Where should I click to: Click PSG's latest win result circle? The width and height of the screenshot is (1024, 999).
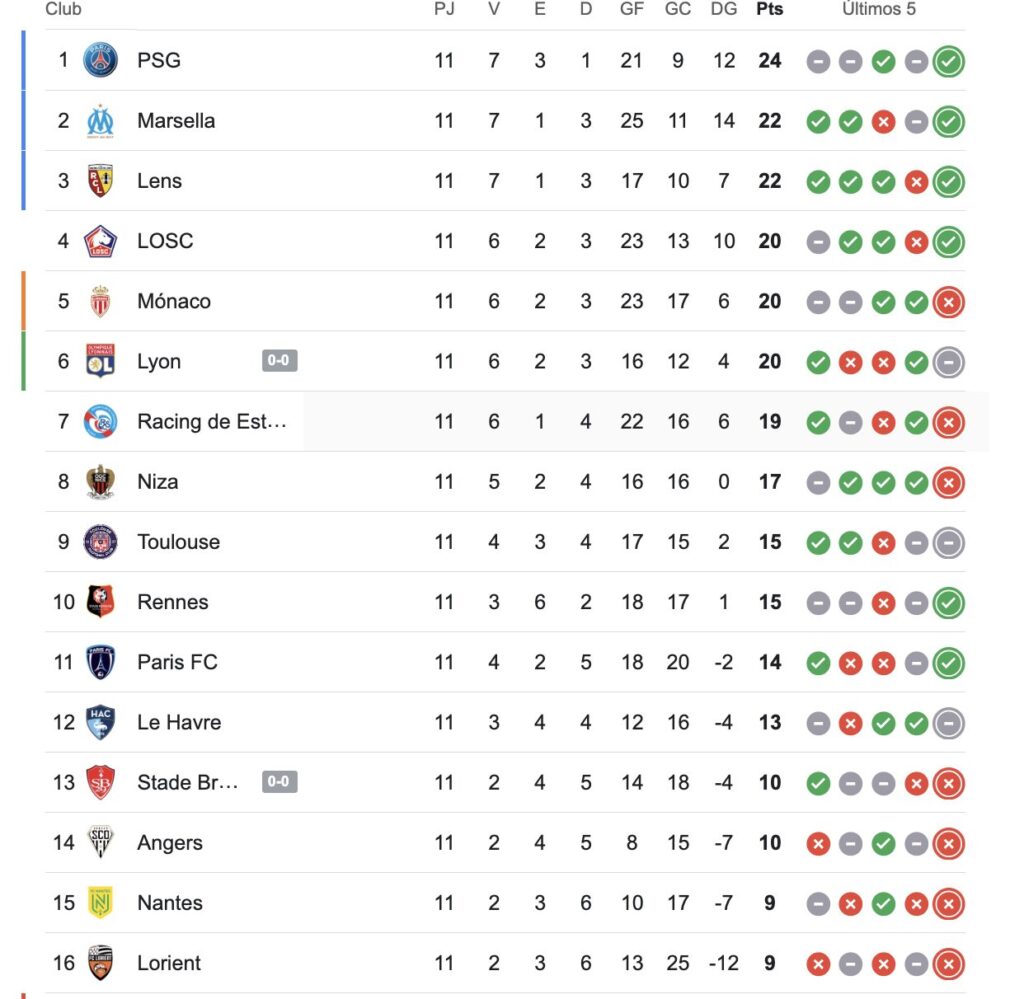(x=948, y=62)
